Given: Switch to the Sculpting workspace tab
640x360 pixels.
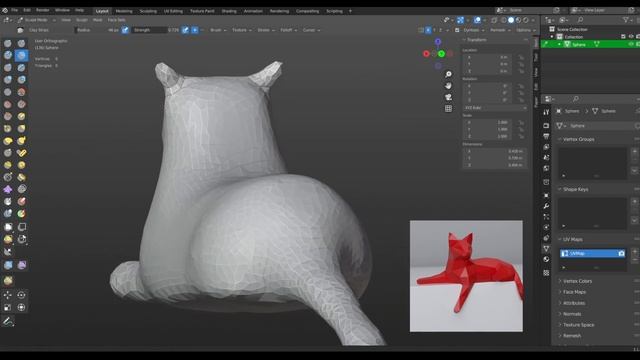Looking at the screenshot, I should pos(148,11).
